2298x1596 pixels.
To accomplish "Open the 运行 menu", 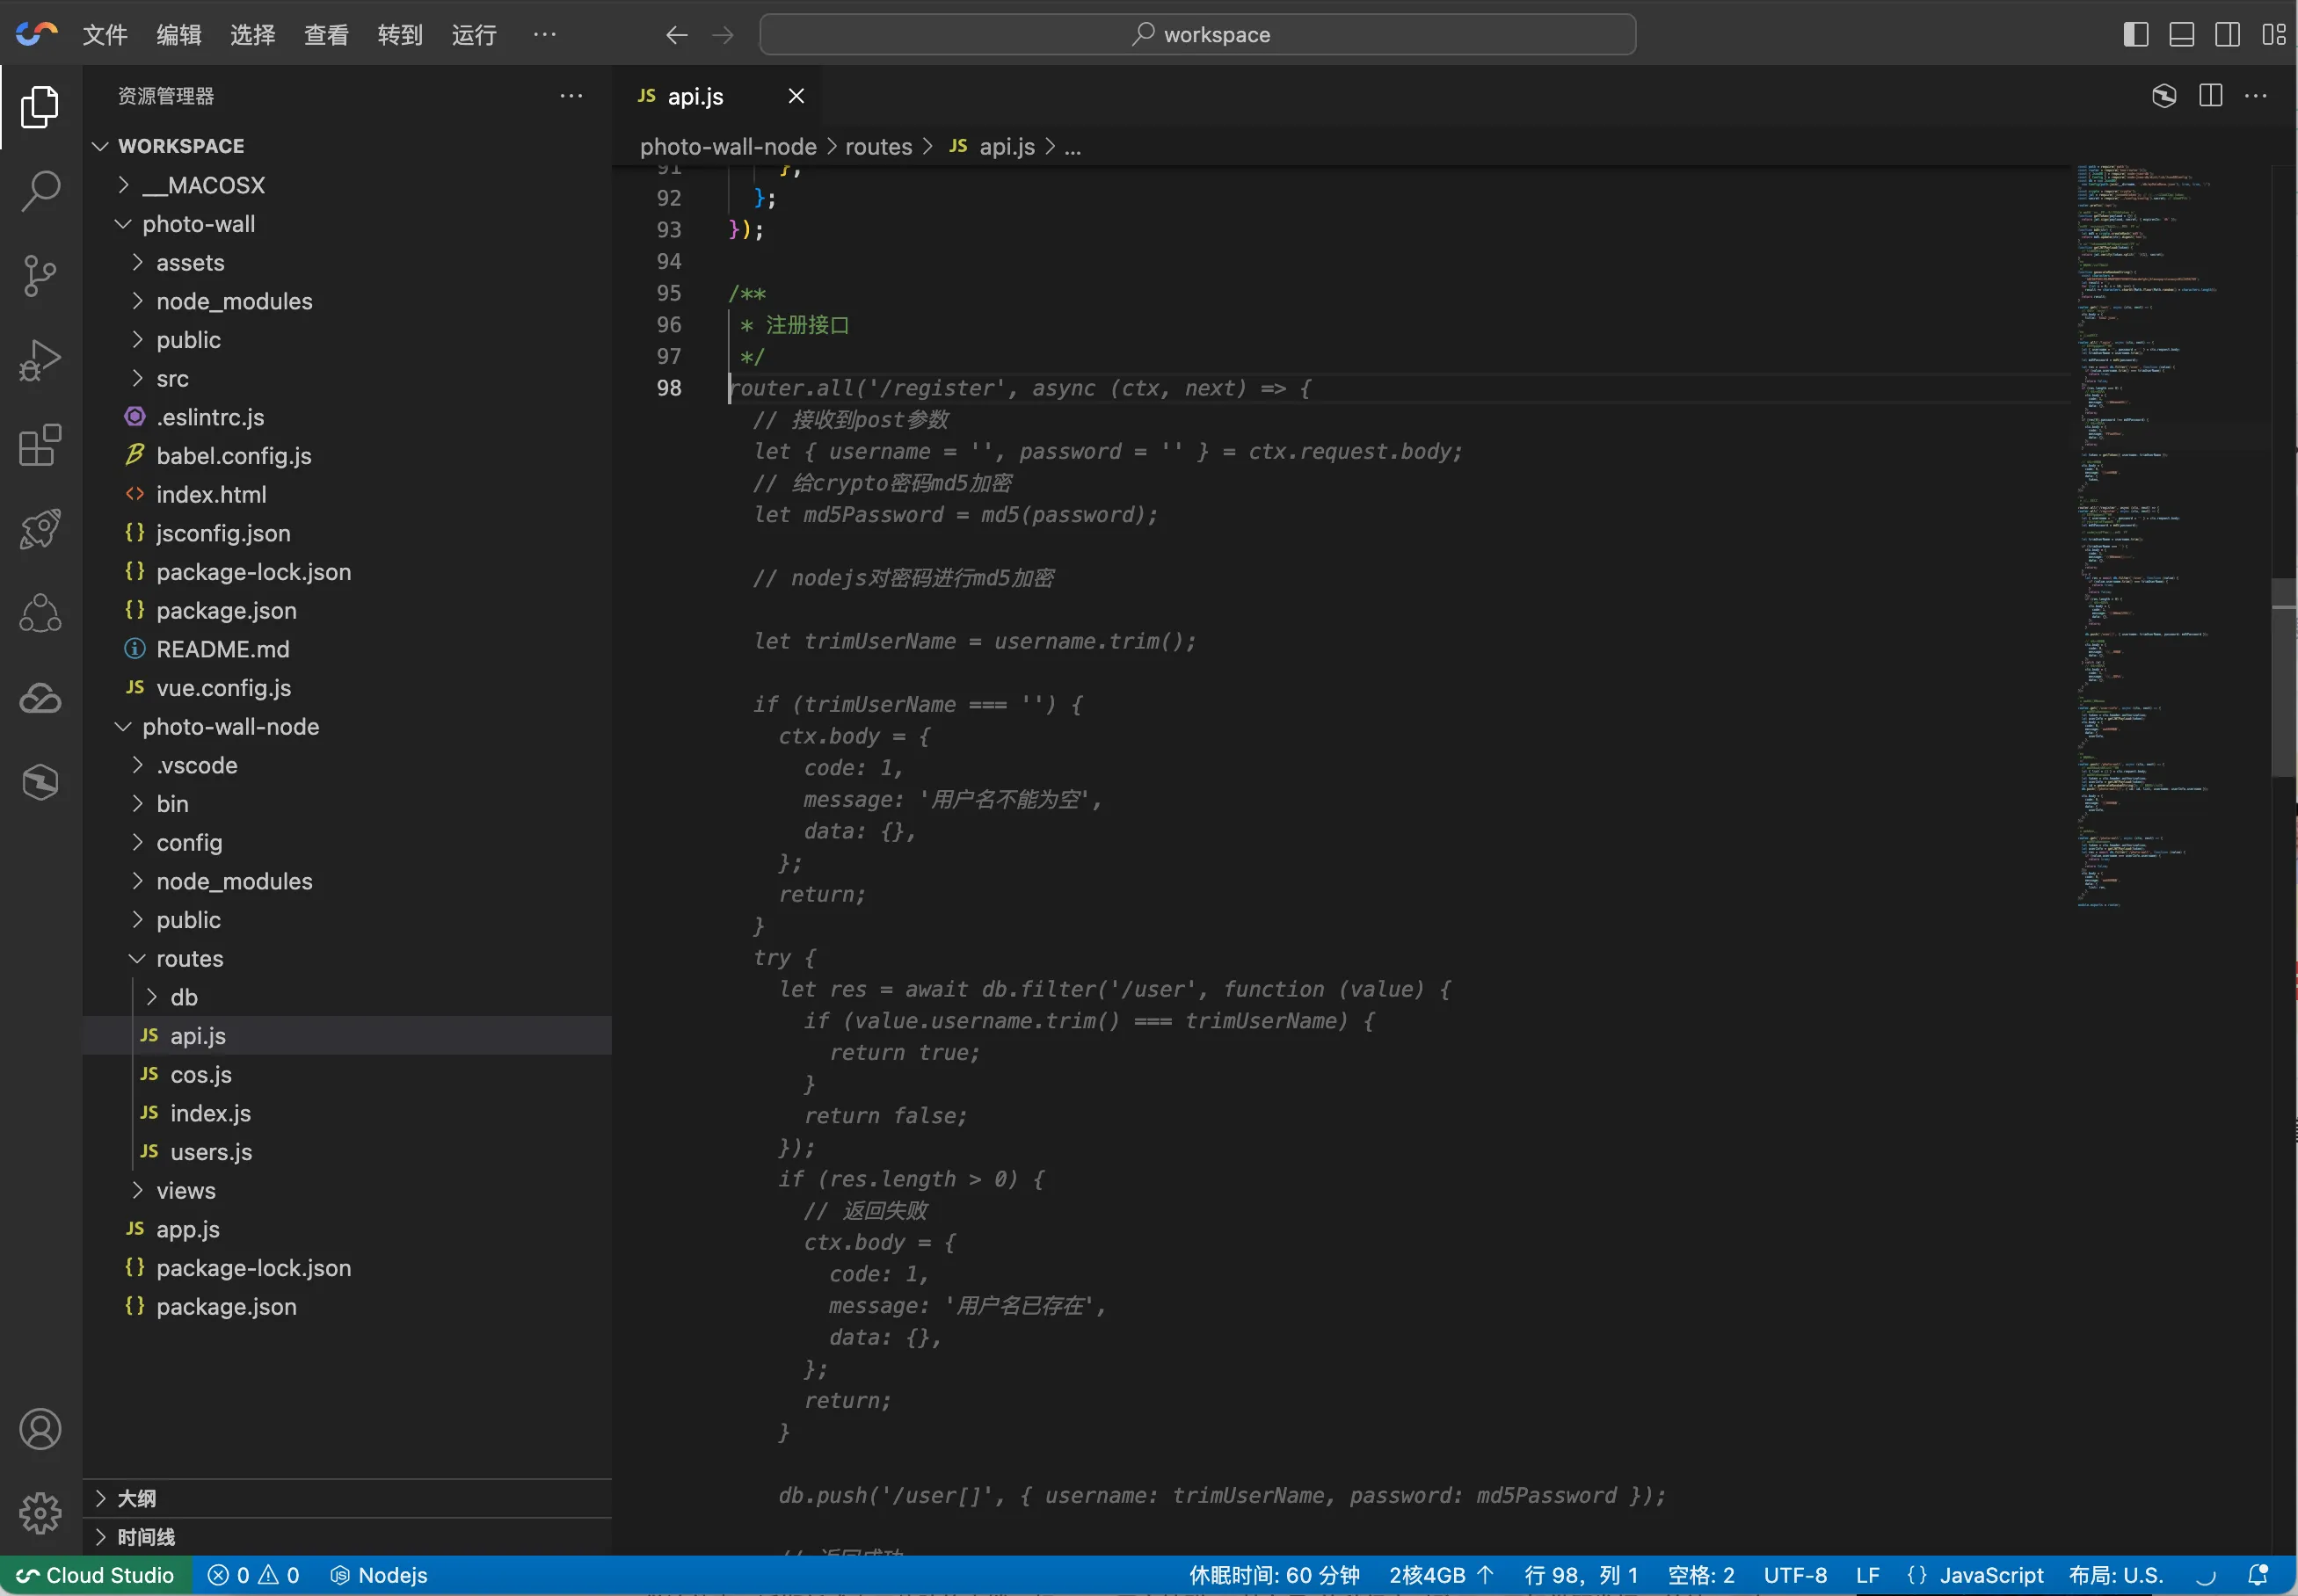I will (474, 35).
